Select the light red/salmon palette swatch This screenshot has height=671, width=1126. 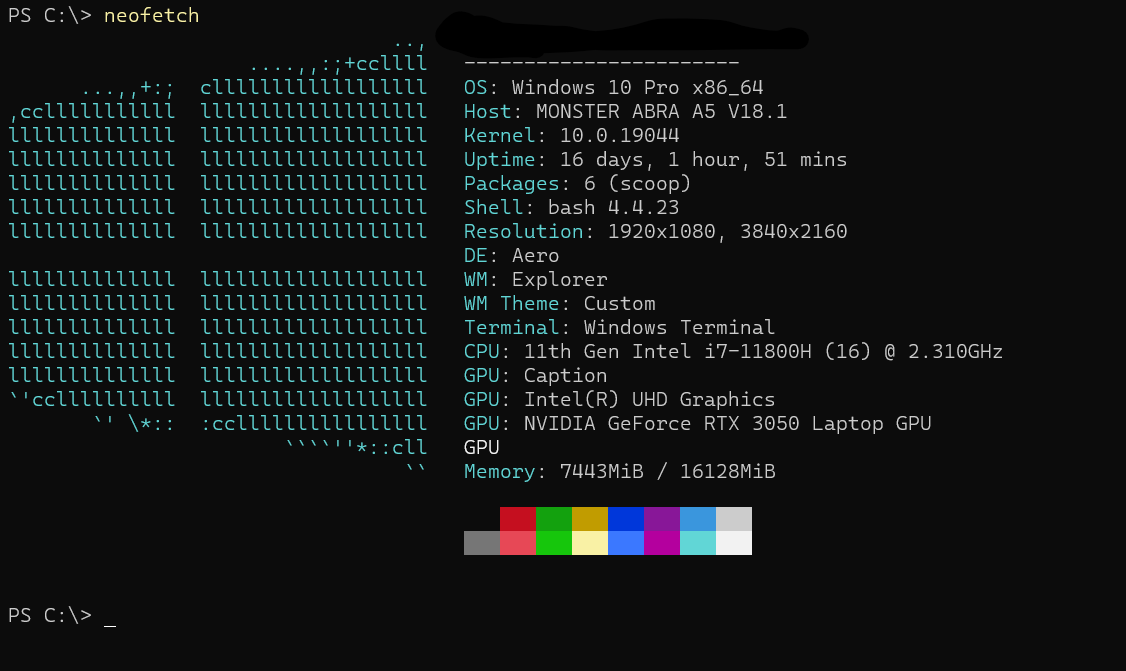pos(518,543)
